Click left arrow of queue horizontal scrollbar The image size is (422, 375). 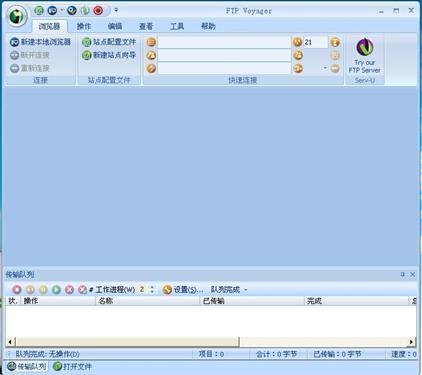pyautogui.click(x=10, y=342)
